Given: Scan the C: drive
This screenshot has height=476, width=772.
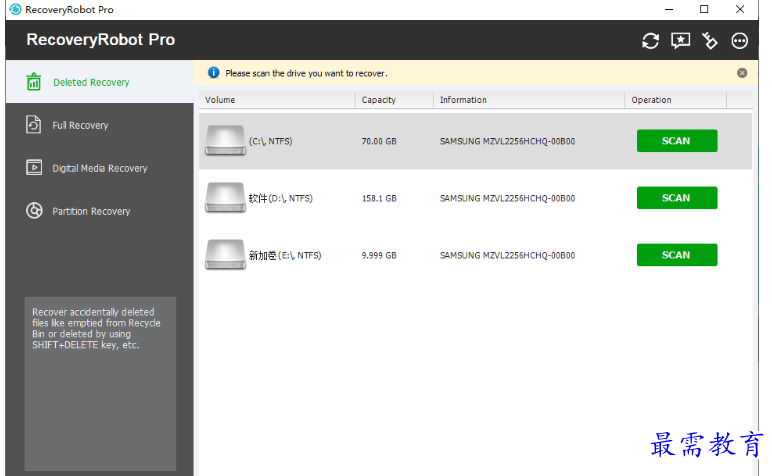Looking at the screenshot, I should [676, 141].
